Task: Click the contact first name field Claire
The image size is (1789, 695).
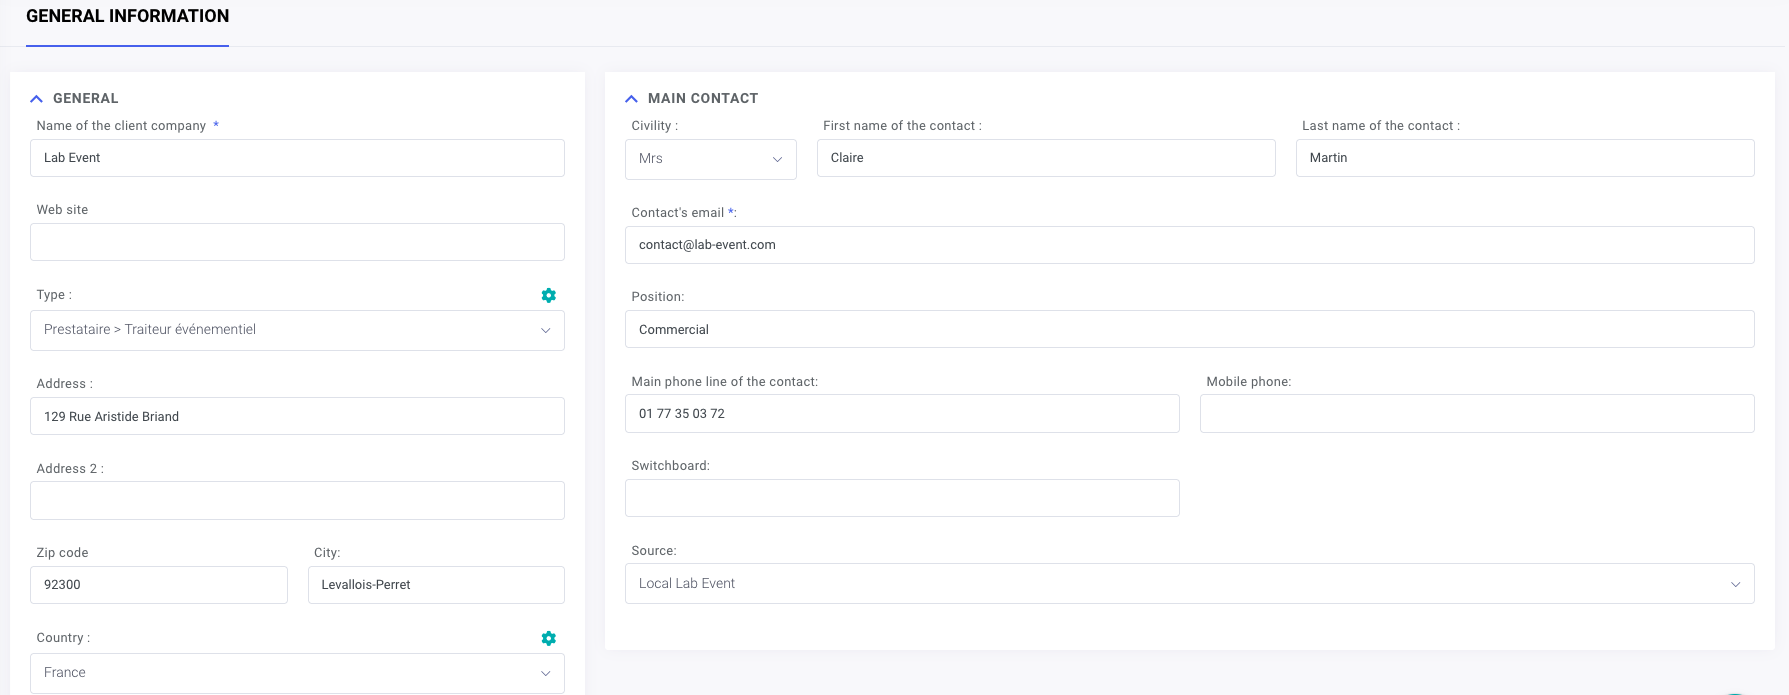Action: (1046, 158)
